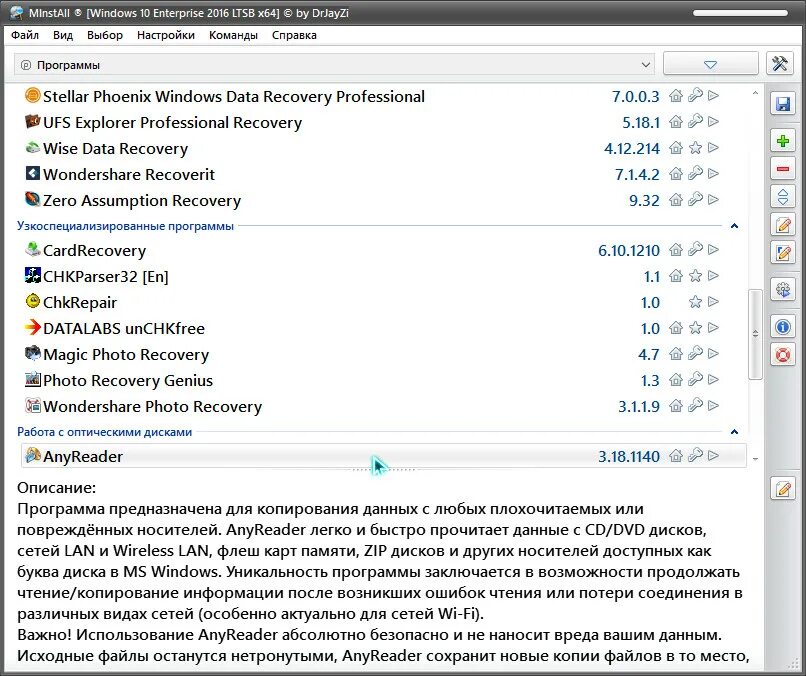This screenshot has height=676, width=806.
Task: Select CHKParser32 [En] entry
Action: click(x=105, y=277)
